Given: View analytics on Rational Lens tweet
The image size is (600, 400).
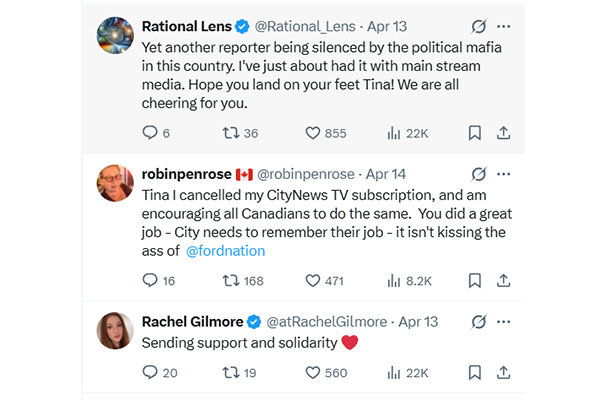Looking at the screenshot, I should click(x=394, y=132).
